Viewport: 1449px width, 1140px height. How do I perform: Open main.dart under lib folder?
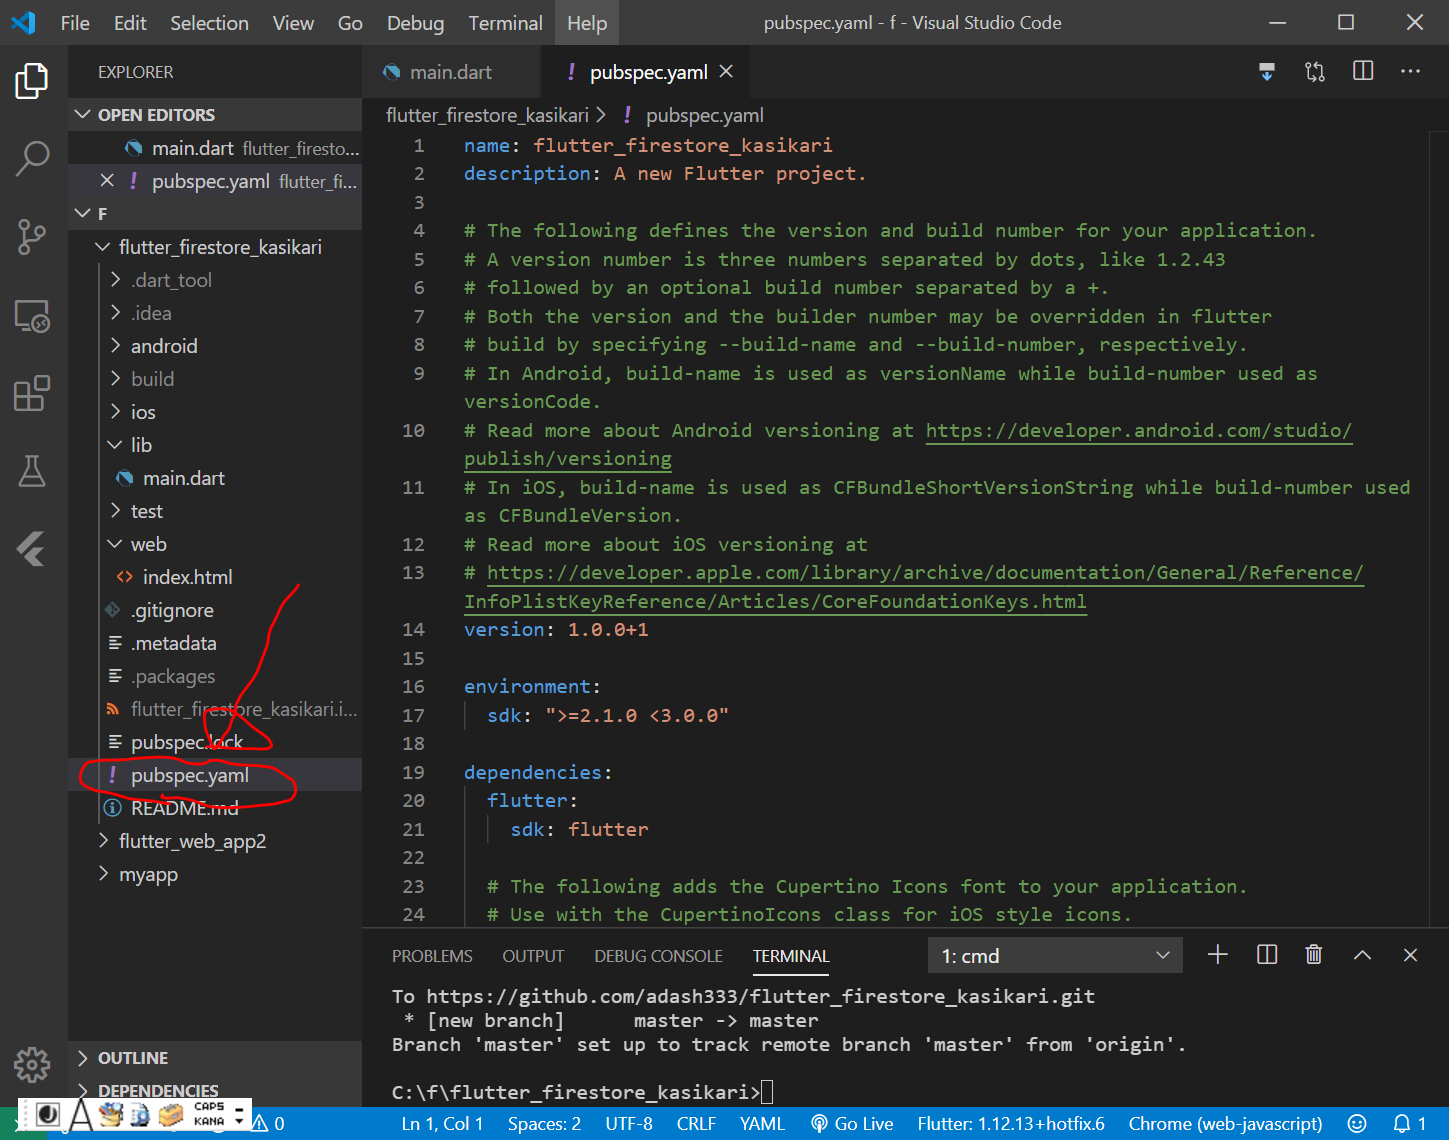coord(184,478)
